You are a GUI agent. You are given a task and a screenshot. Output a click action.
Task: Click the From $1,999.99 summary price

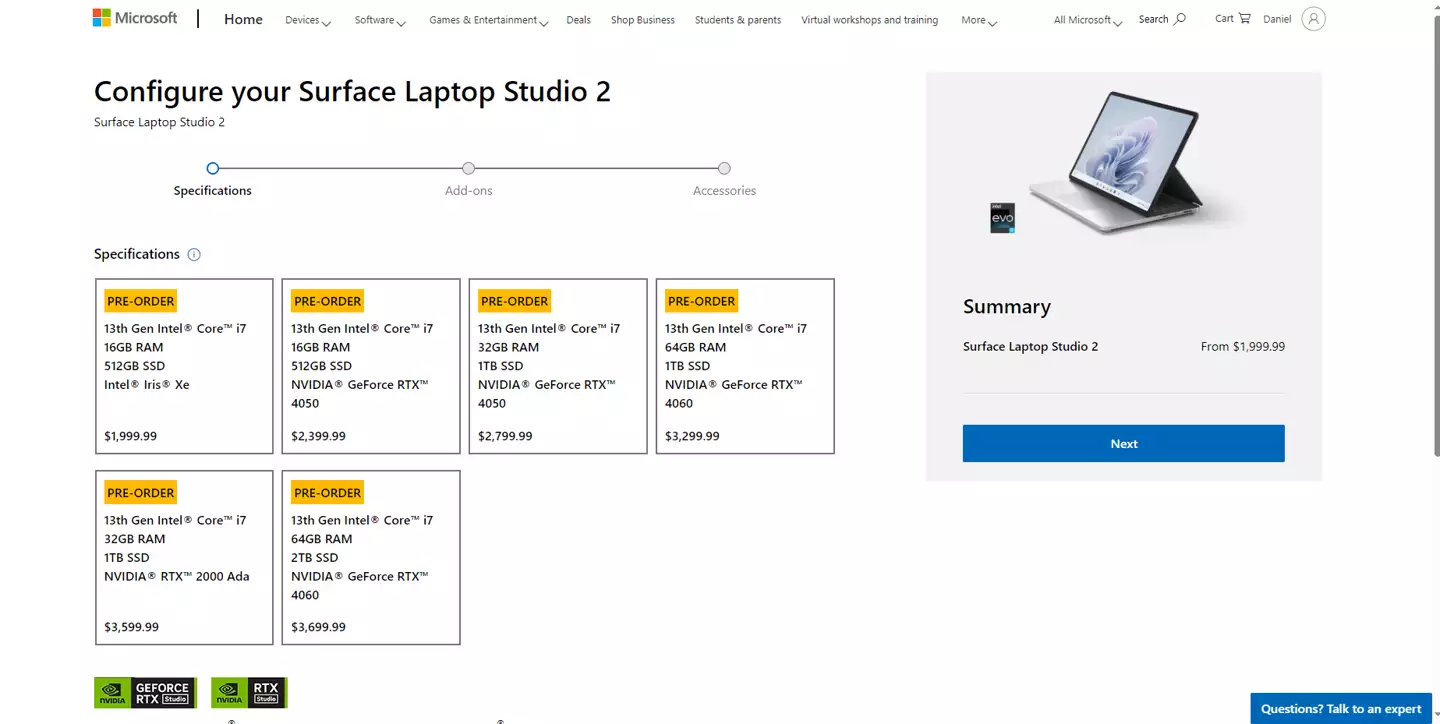1243,347
